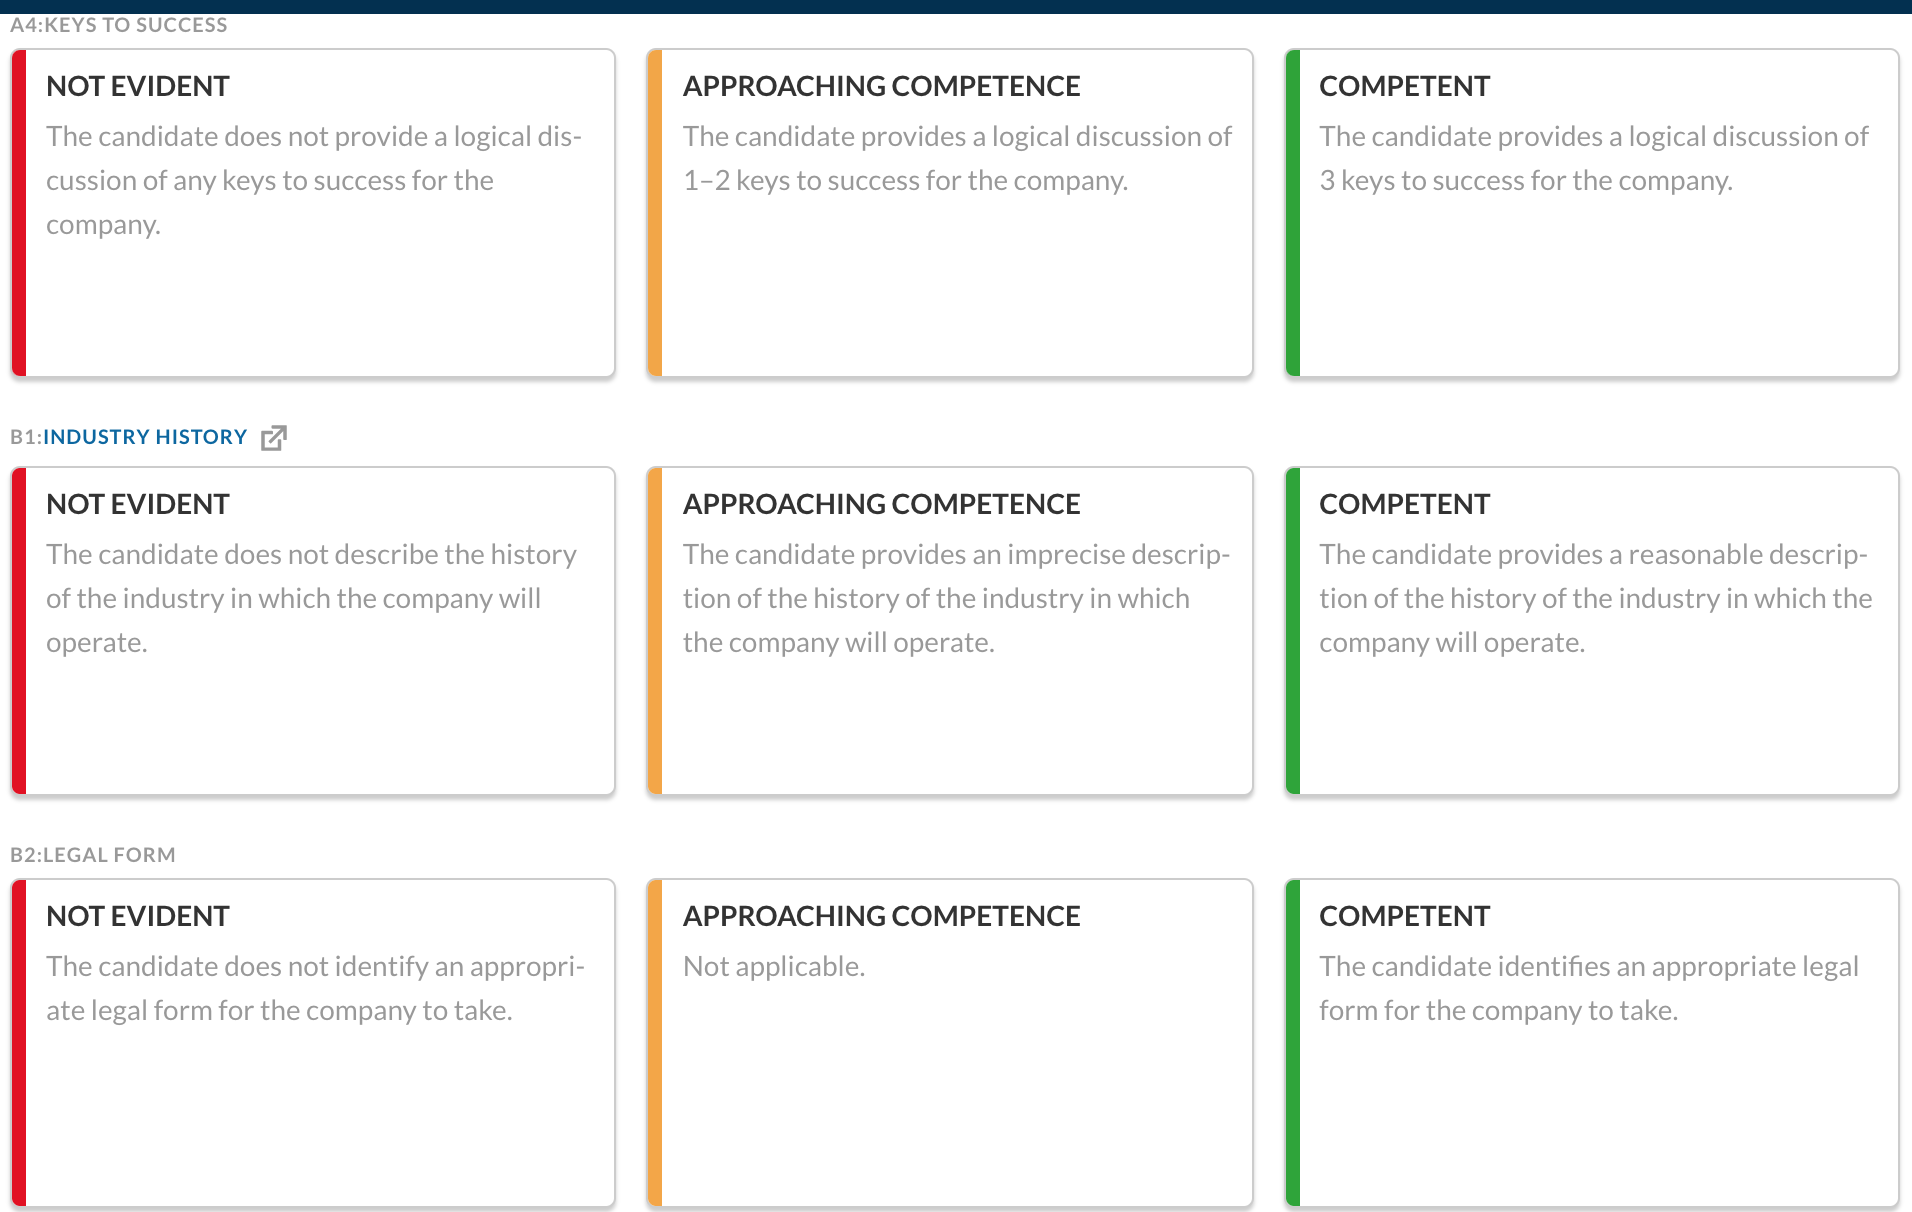This screenshot has width=1912, height=1212.
Task: Click orange color bar on Industry History card
Action: pos(655,631)
